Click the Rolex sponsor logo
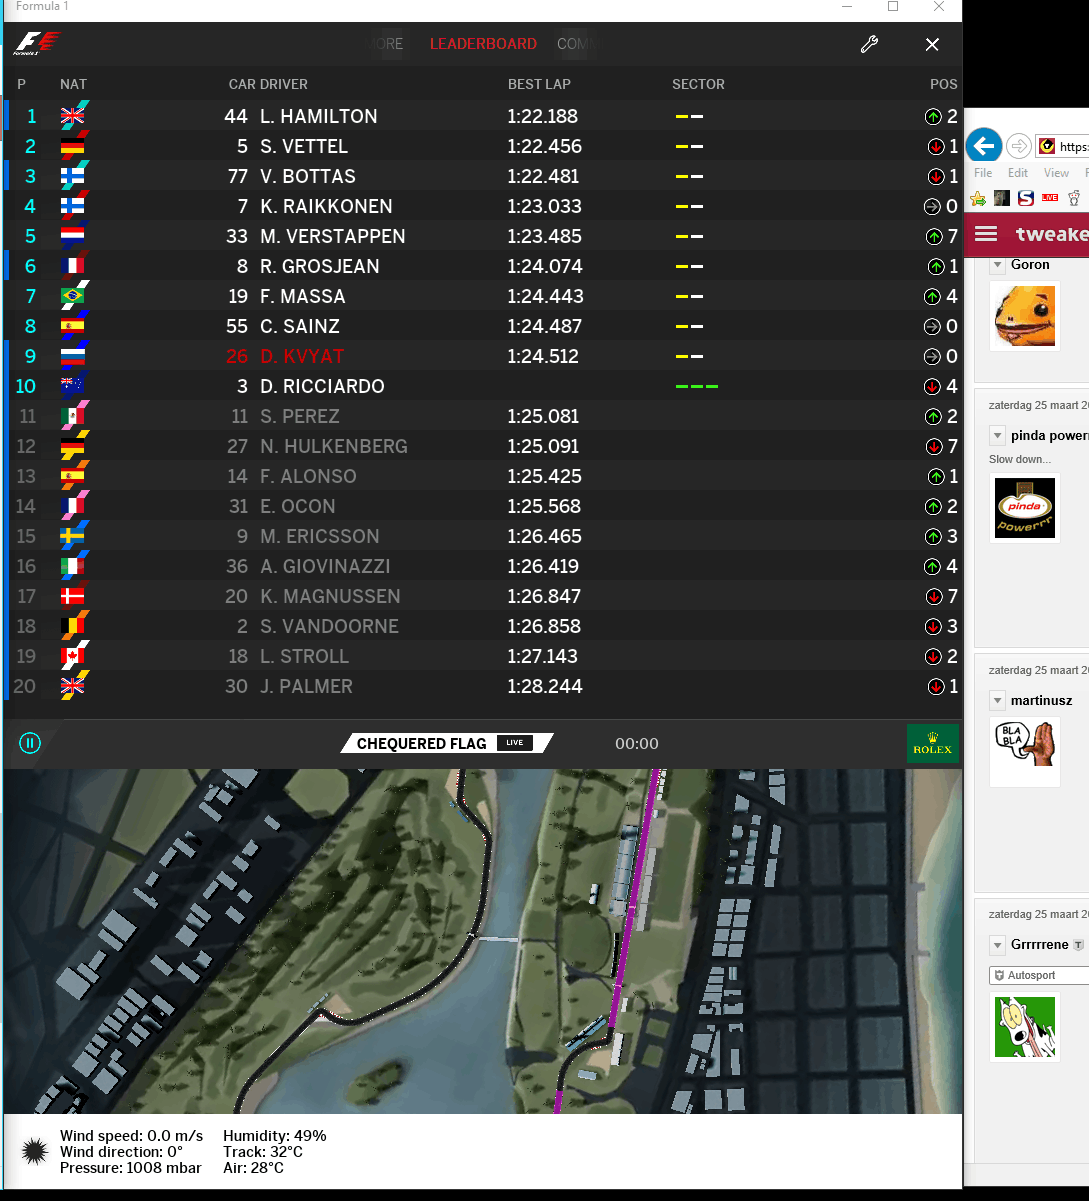The image size is (1089, 1201). point(932,743)
